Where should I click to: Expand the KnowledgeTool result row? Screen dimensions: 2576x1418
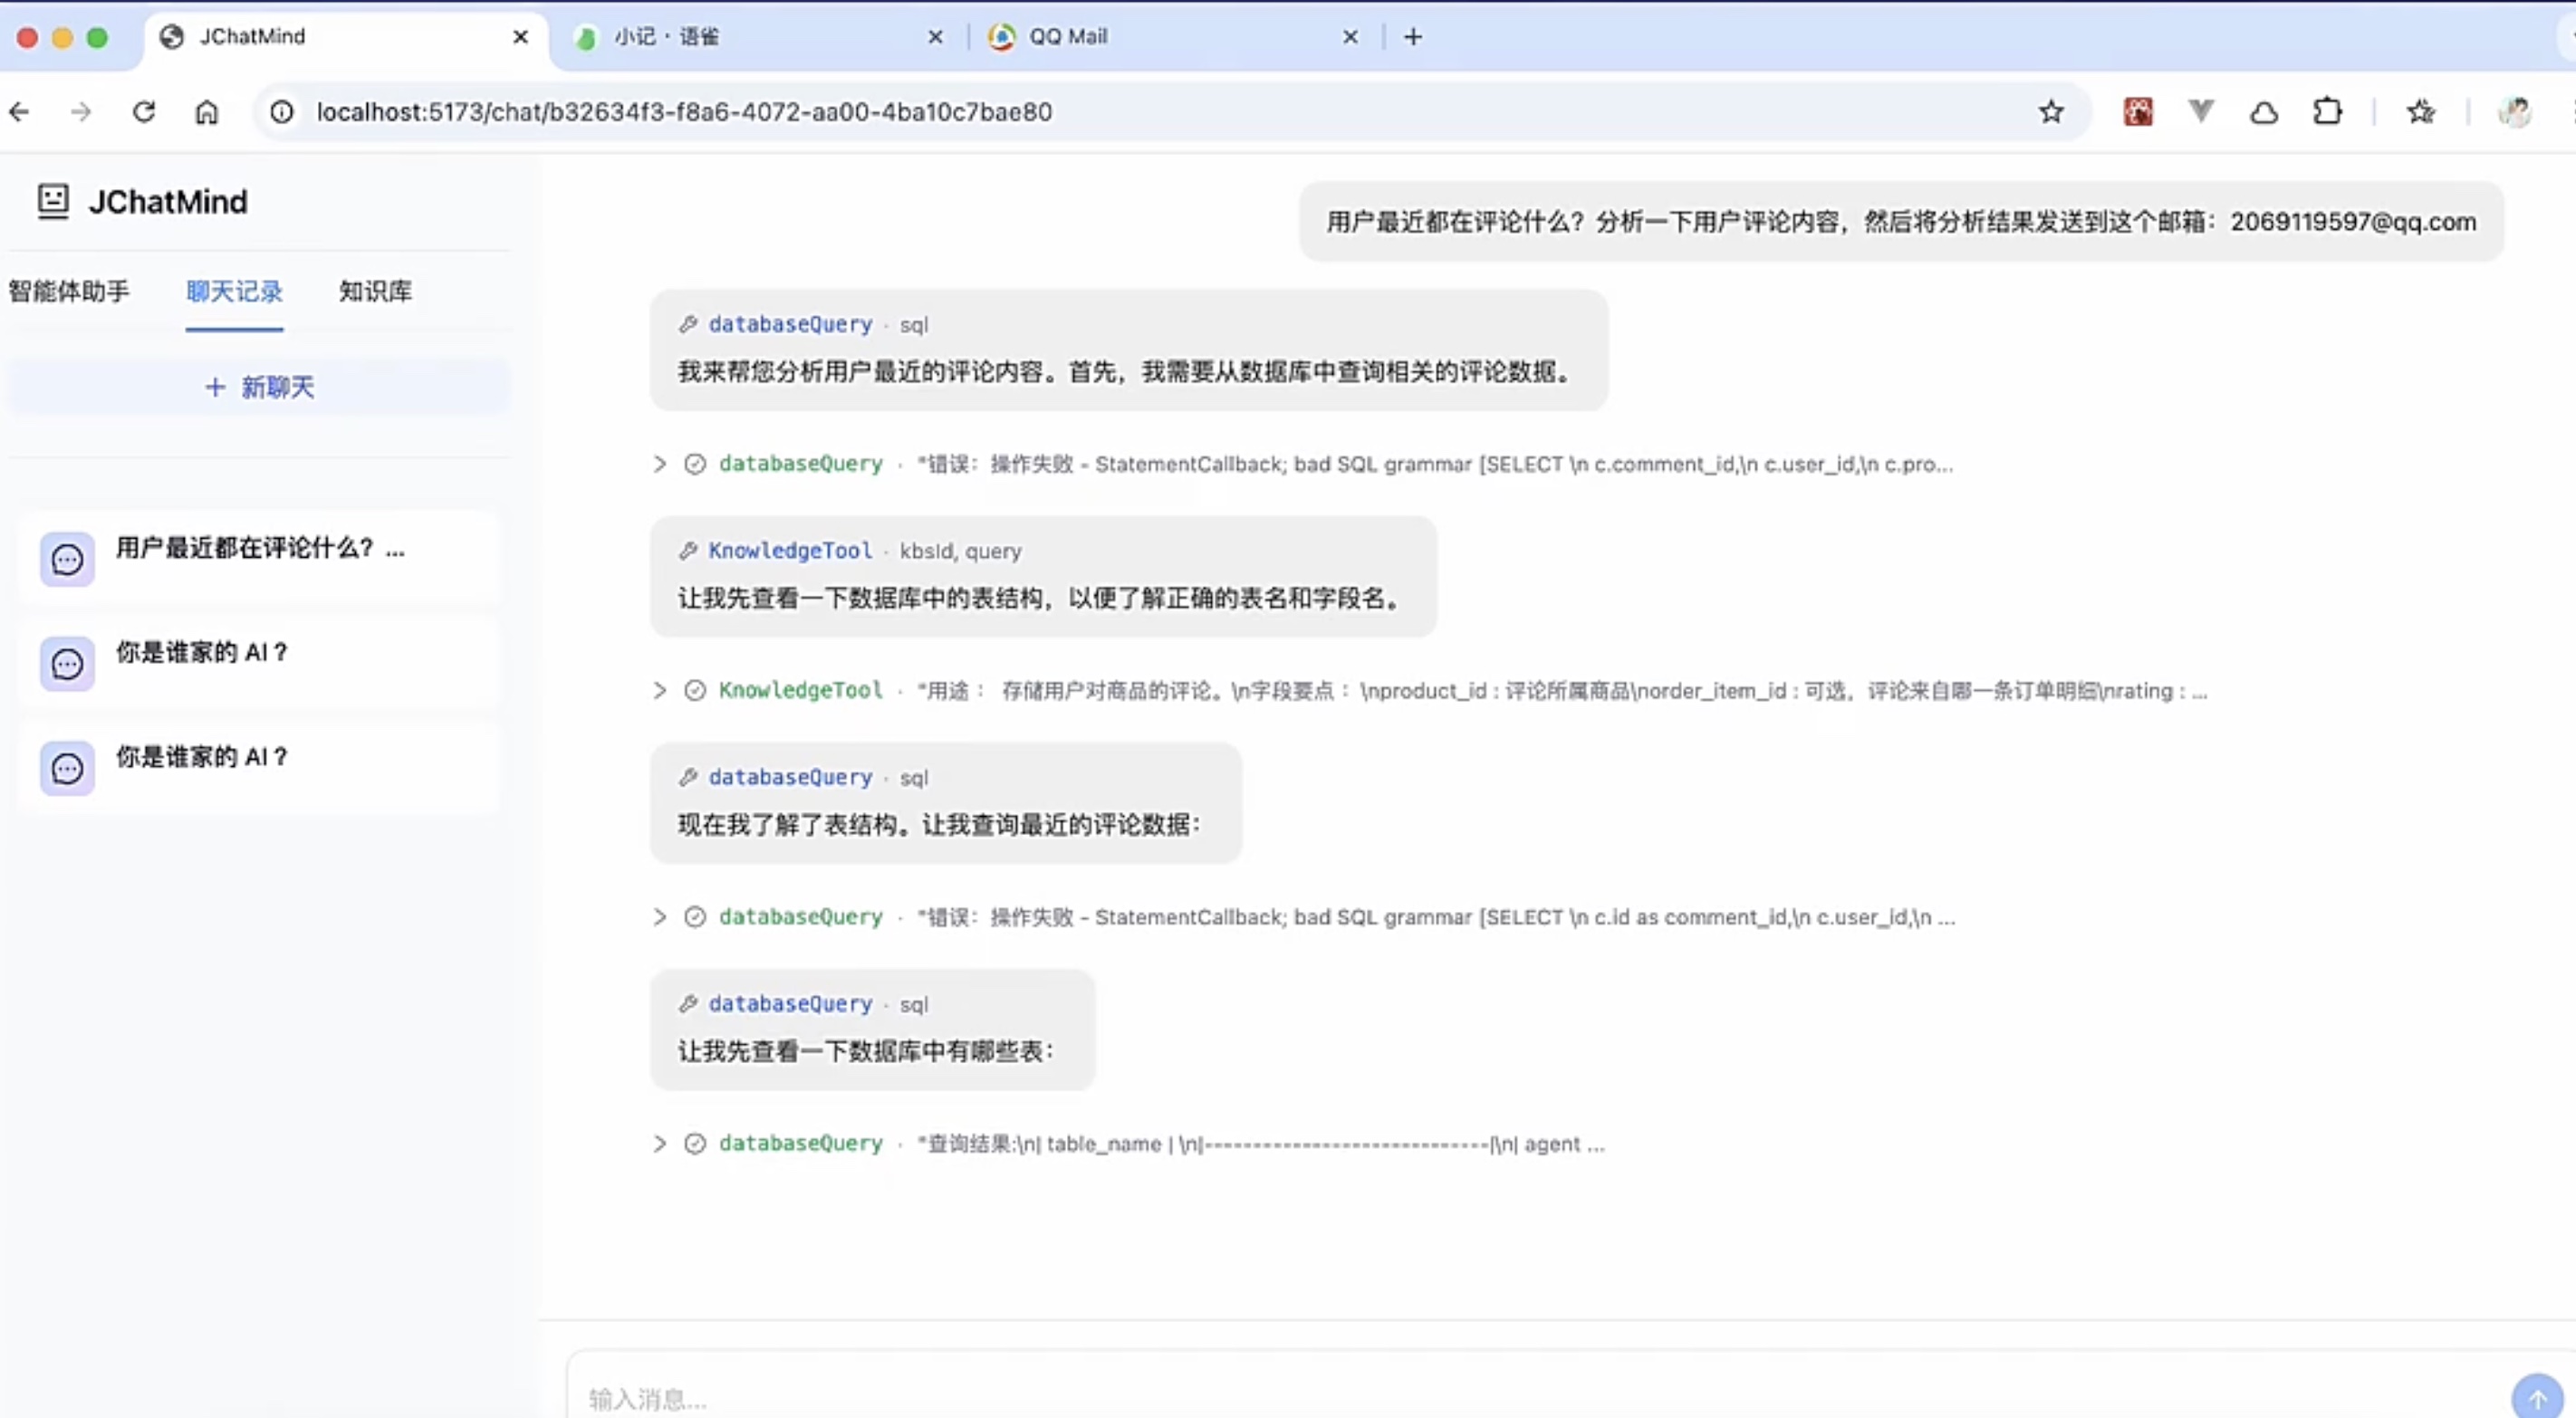660,691
